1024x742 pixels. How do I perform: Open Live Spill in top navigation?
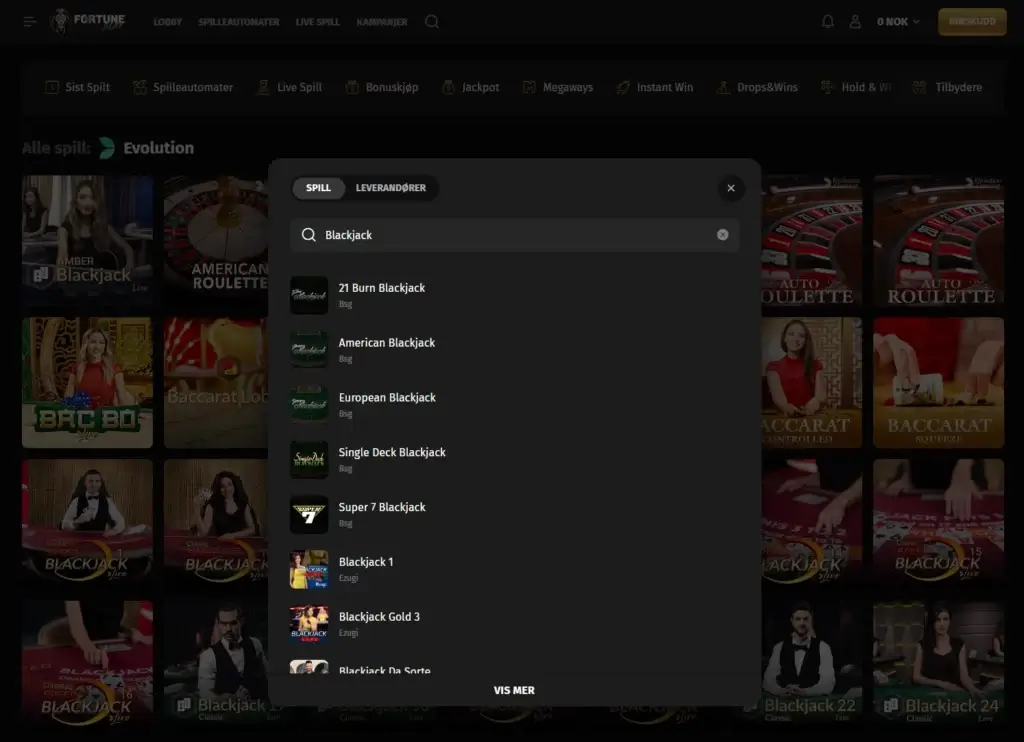click(317, 22)
